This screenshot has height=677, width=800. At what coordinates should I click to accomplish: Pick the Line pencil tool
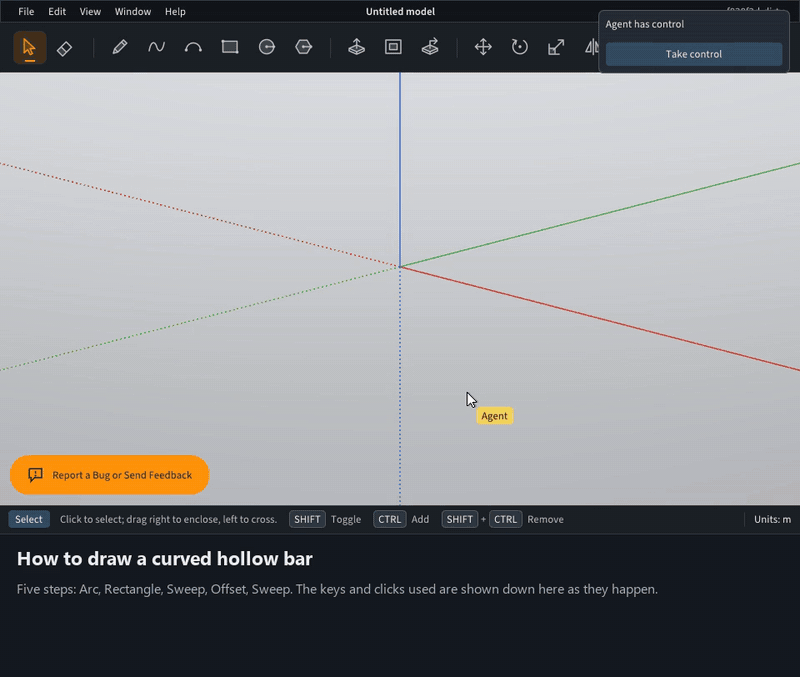point(119,47)
